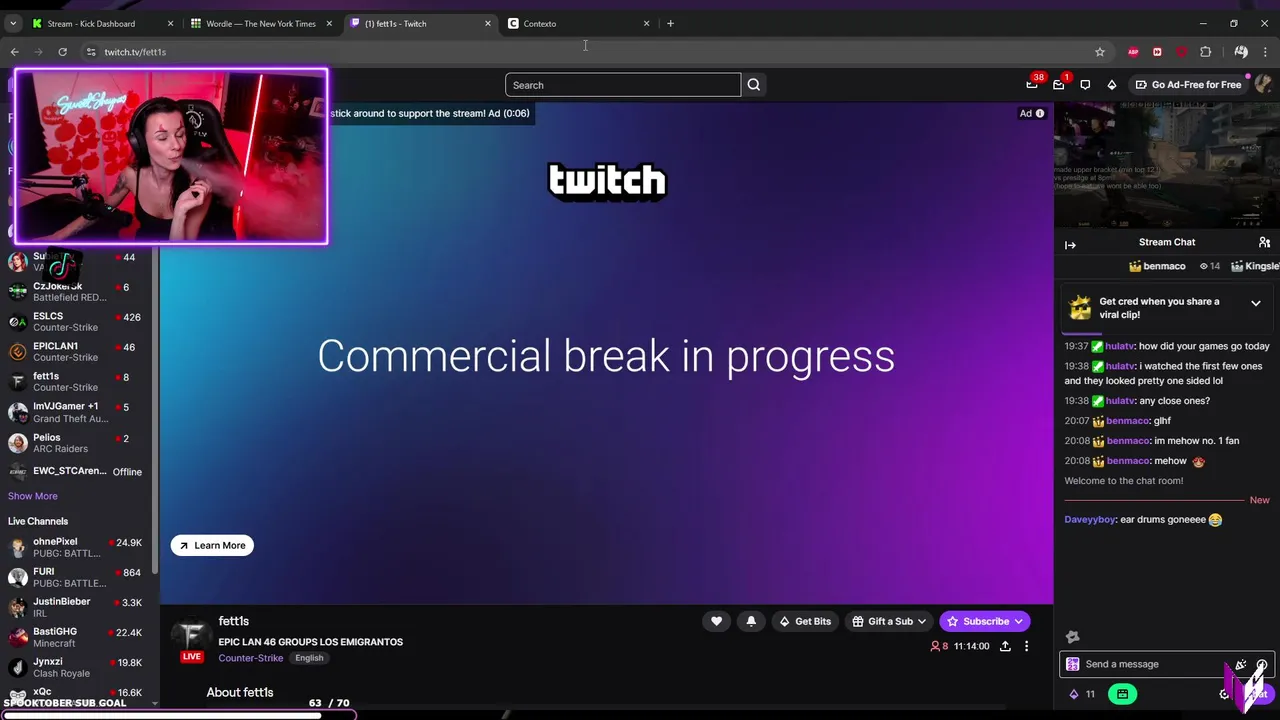
Task: Click the fett1s channel avatar
Action: (190, 636)
